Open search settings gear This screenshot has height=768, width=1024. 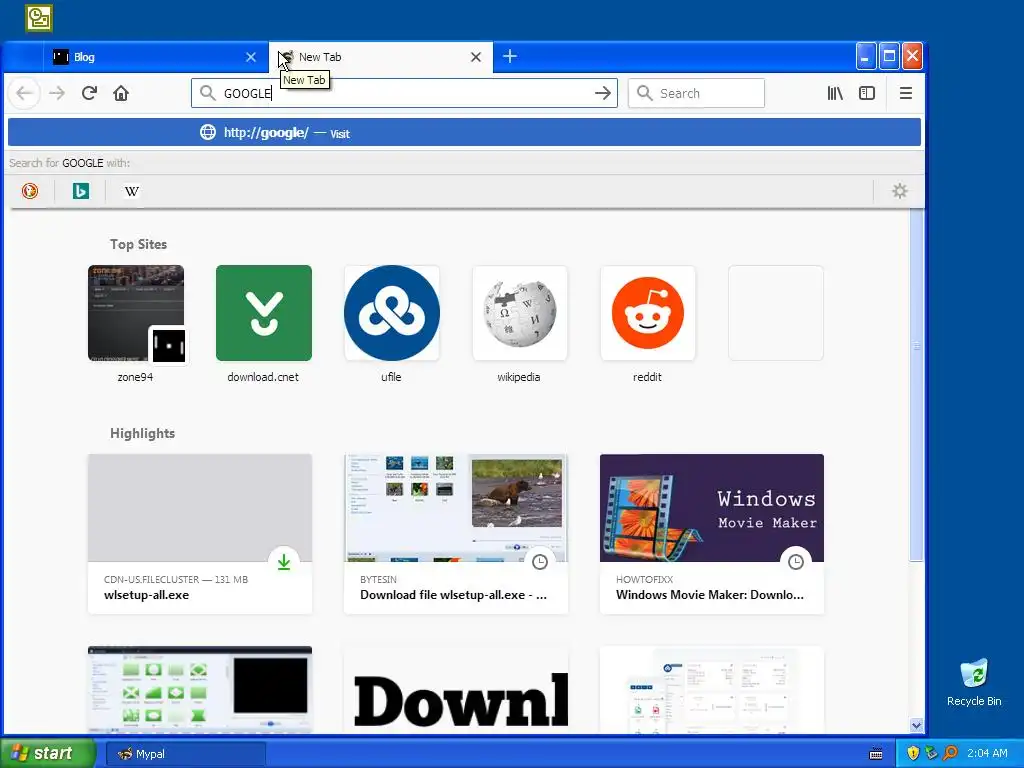coord(900,191)
